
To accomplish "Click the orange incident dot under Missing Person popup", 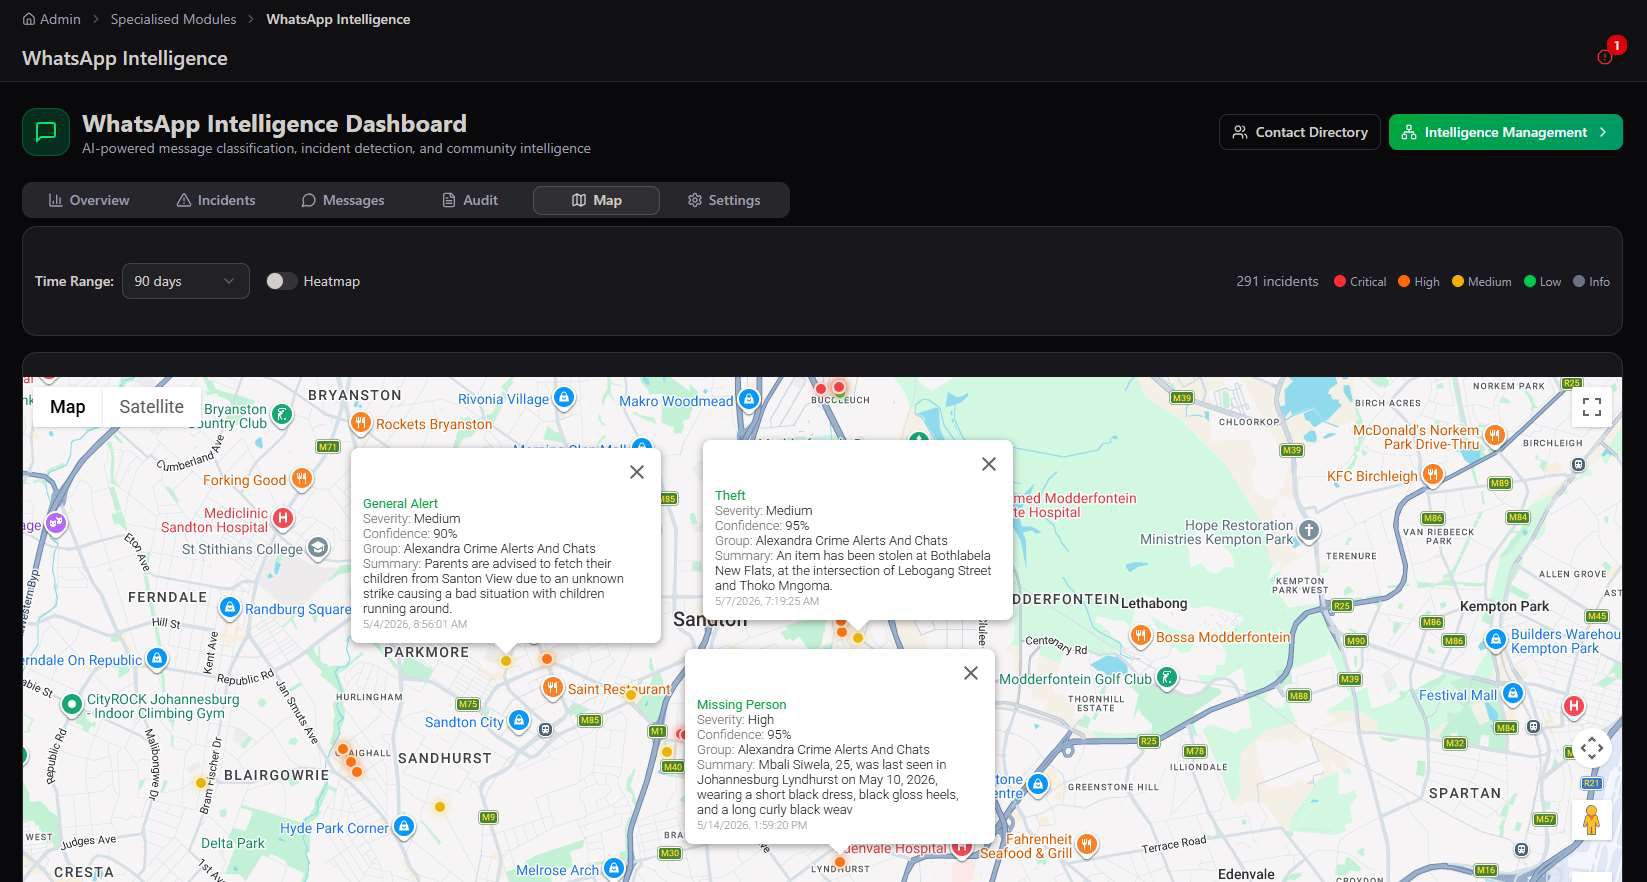I will [840, 862].
